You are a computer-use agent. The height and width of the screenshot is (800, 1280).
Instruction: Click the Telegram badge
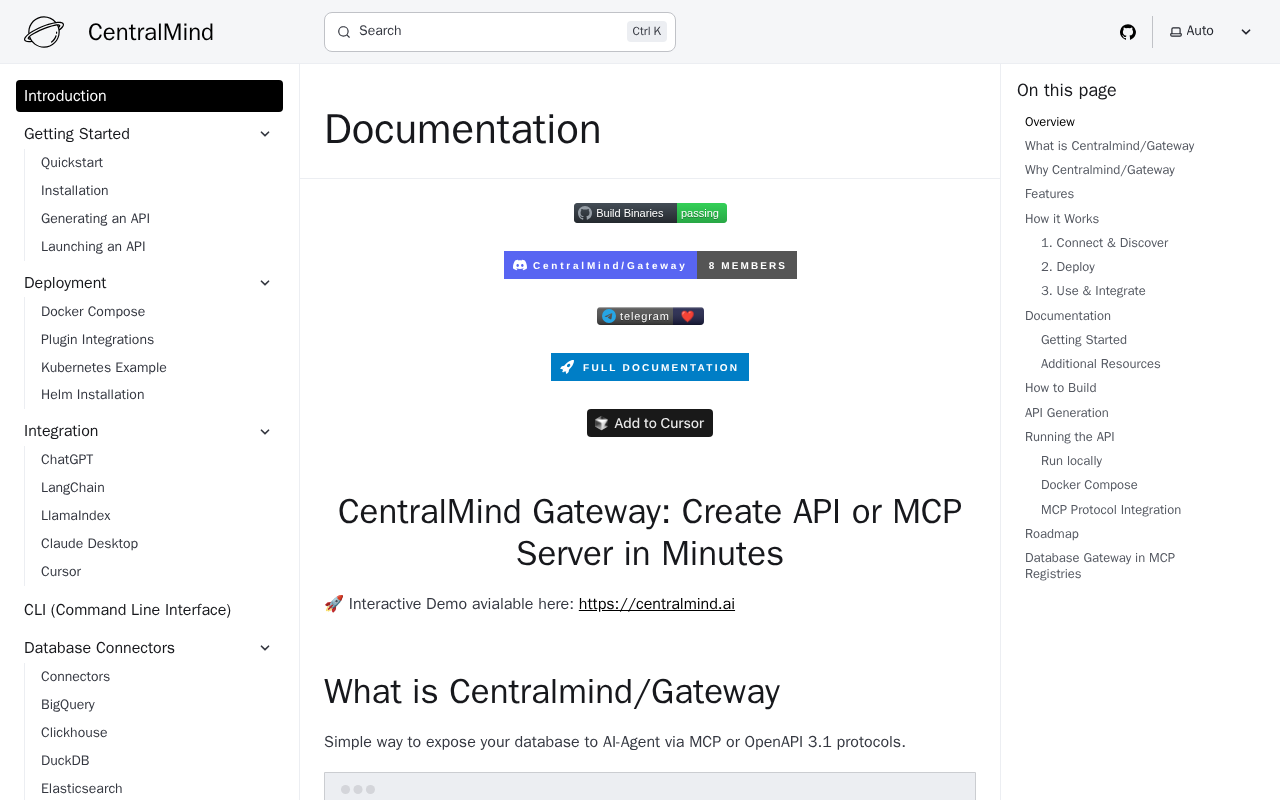[650, 316]
